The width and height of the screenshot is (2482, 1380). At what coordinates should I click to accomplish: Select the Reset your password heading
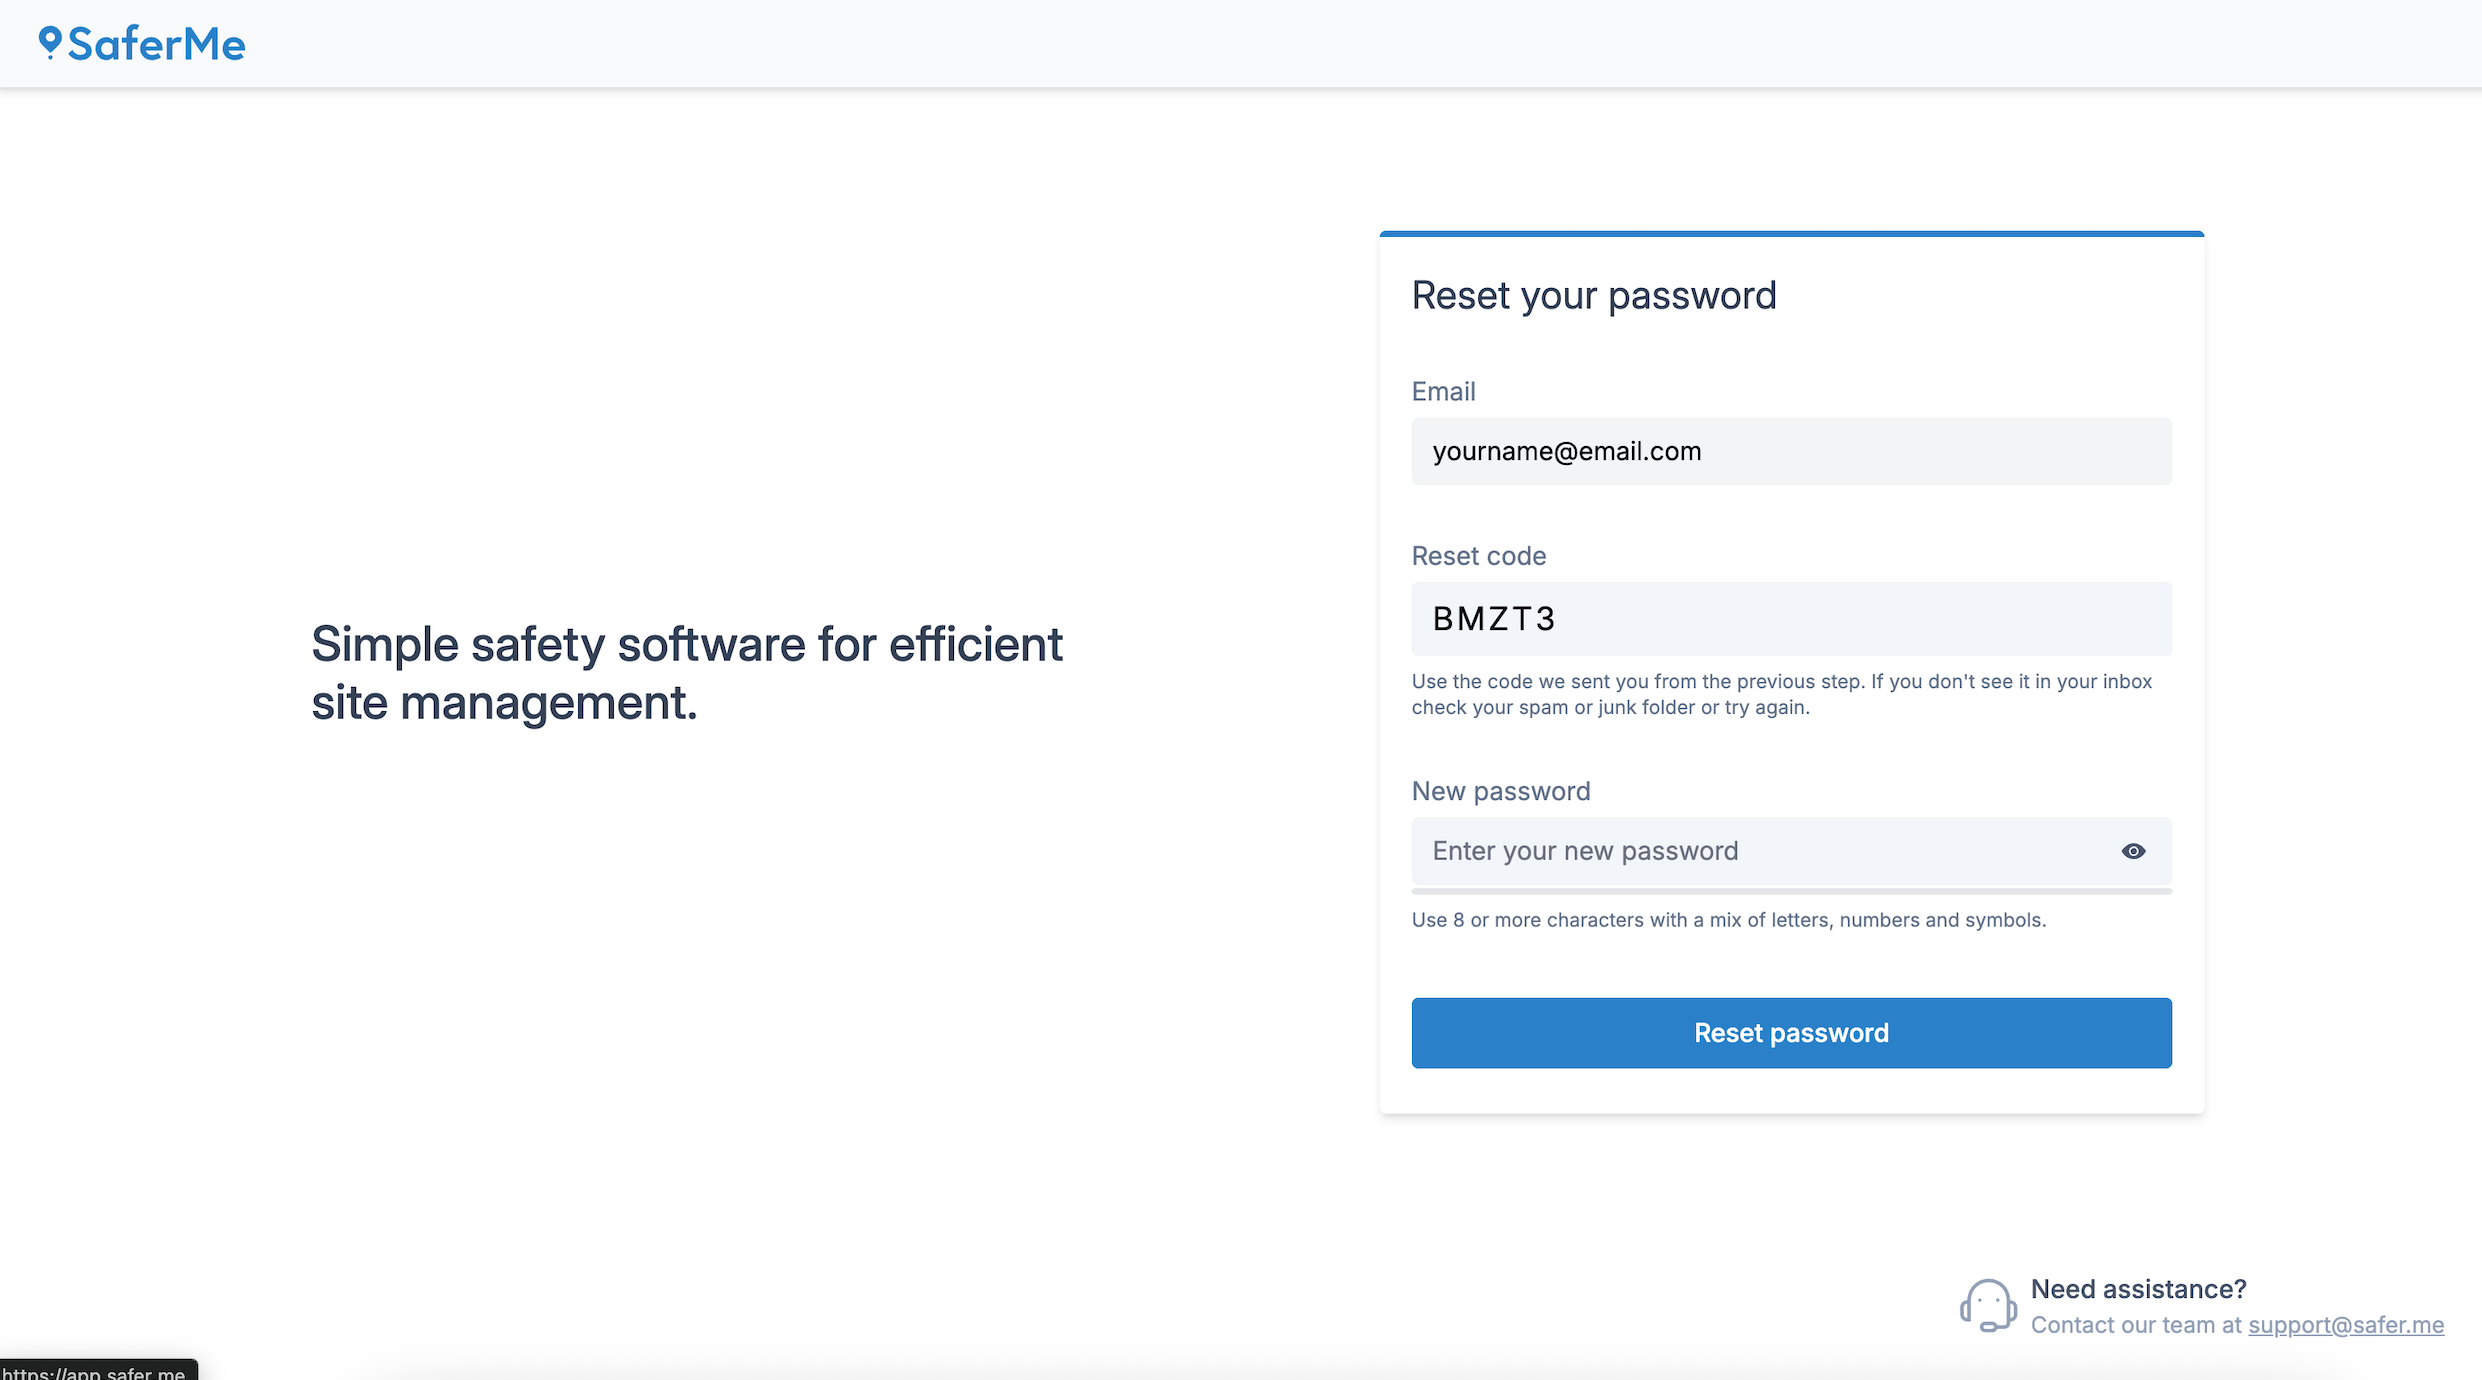[1594, 295]
